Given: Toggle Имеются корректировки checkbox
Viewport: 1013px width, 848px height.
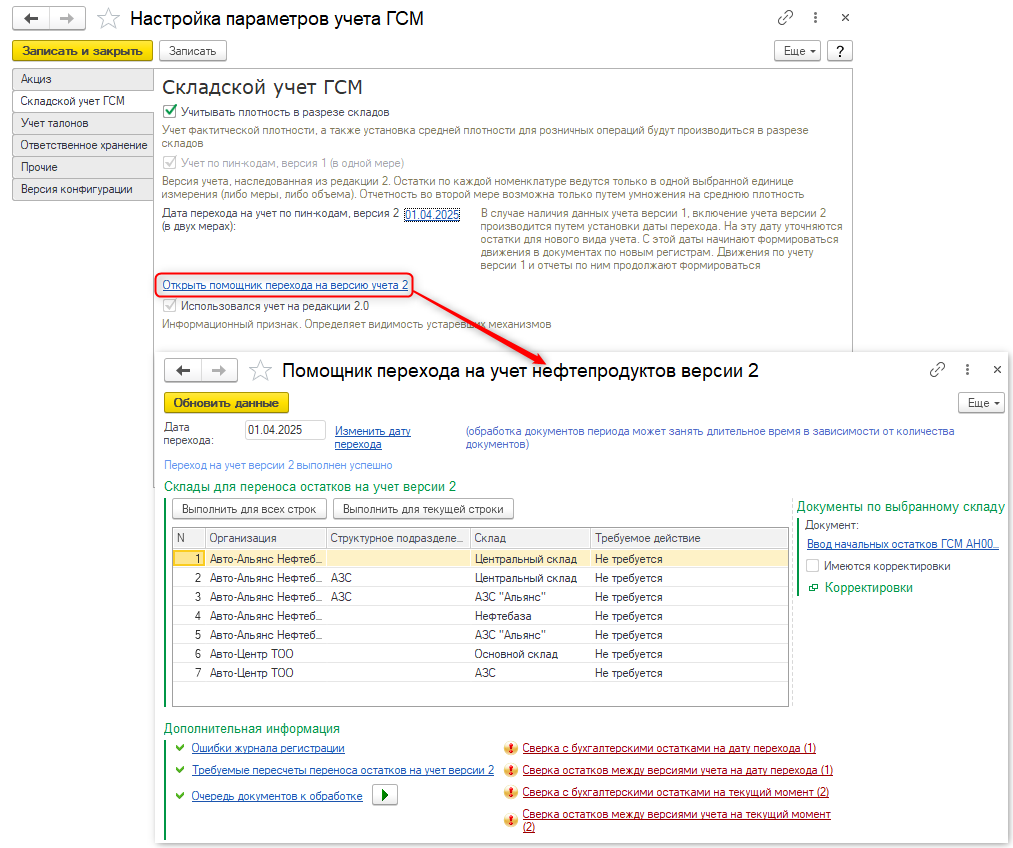Looking at the screenshot, I should pyautogui.click(x=814, y=566).
